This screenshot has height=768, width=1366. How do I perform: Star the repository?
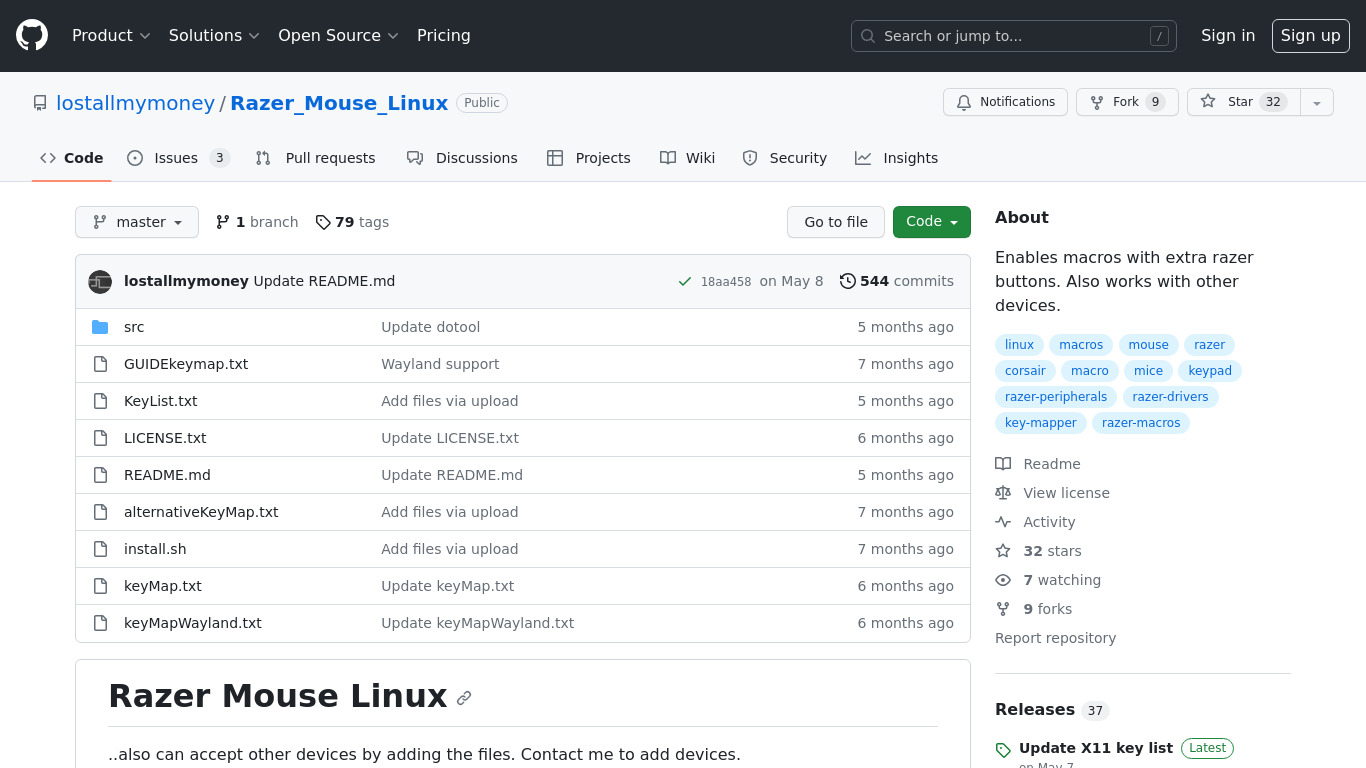(x=1243, y=102)
